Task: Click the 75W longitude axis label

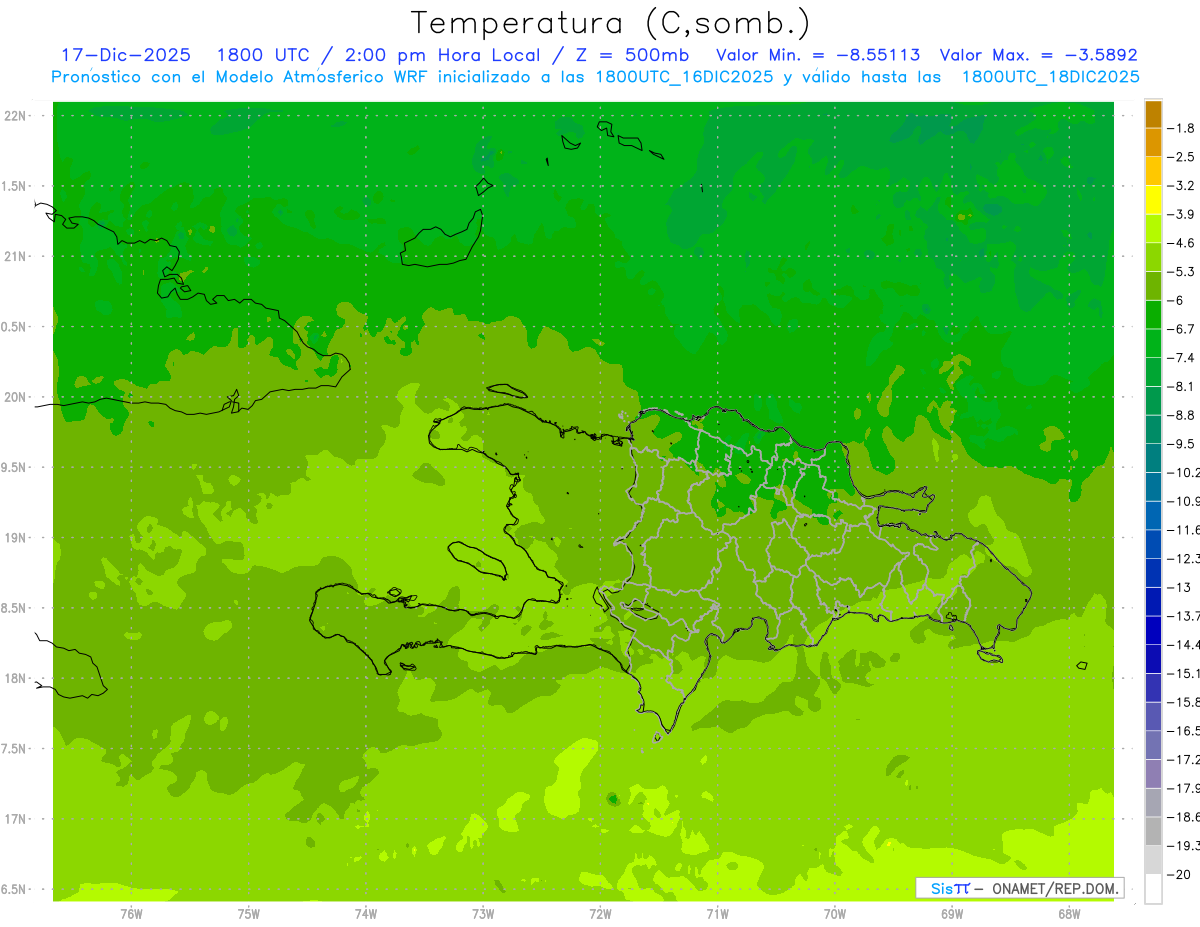Action: (249, 913)
